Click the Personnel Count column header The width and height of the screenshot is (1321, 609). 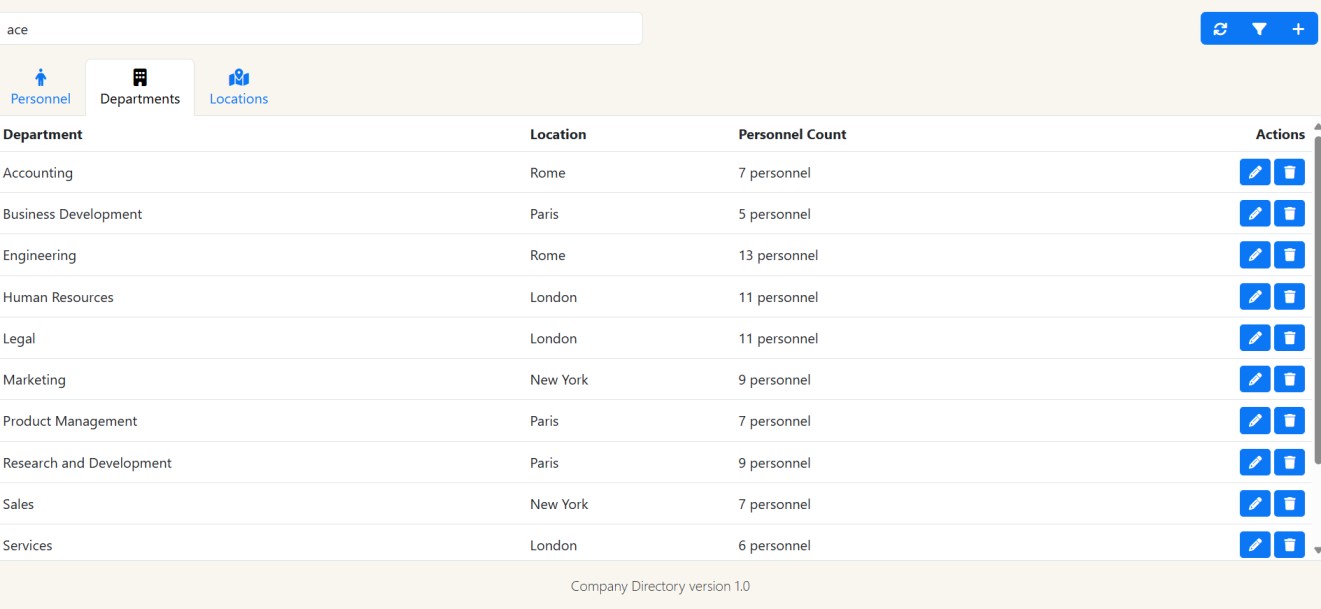(792, 133)
